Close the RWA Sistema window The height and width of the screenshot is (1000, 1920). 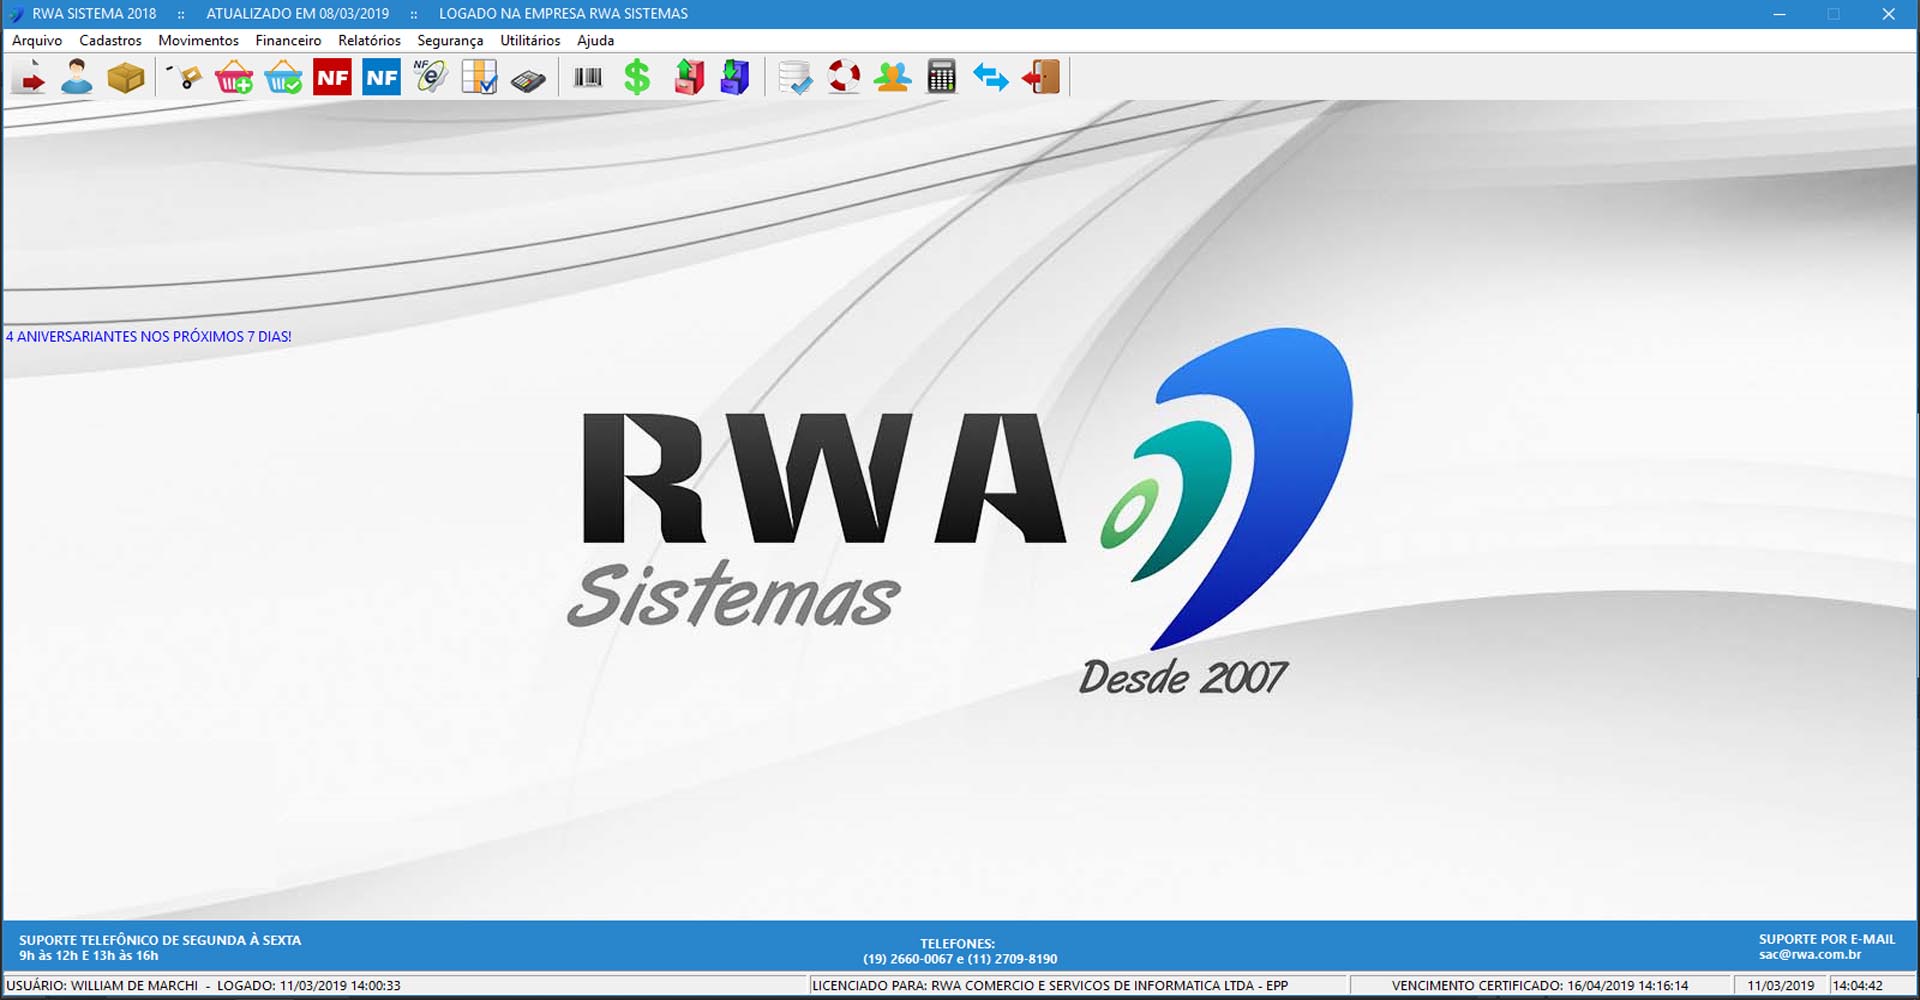click(x=1888, y=14)
